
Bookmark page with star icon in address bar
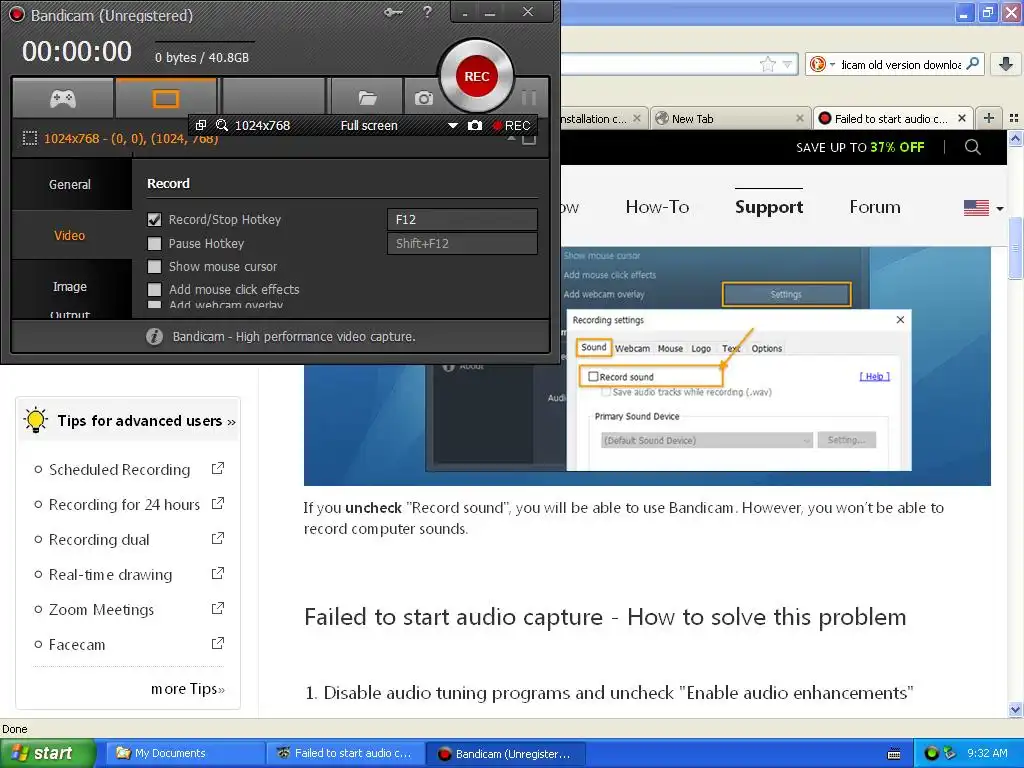coord(767,64)
